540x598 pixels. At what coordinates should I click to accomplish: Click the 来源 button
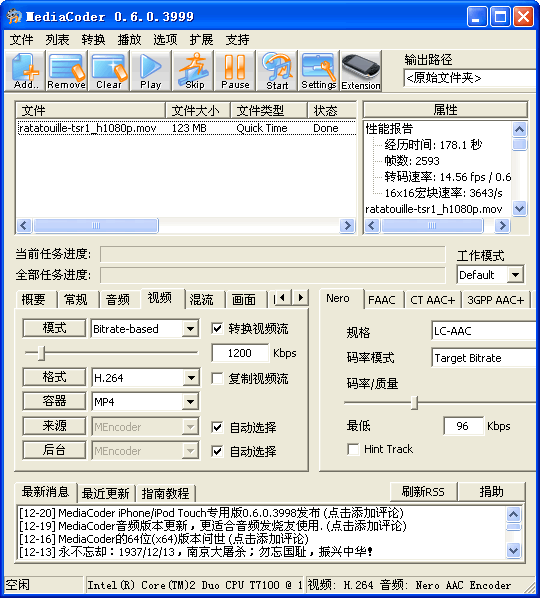[54, 426]
